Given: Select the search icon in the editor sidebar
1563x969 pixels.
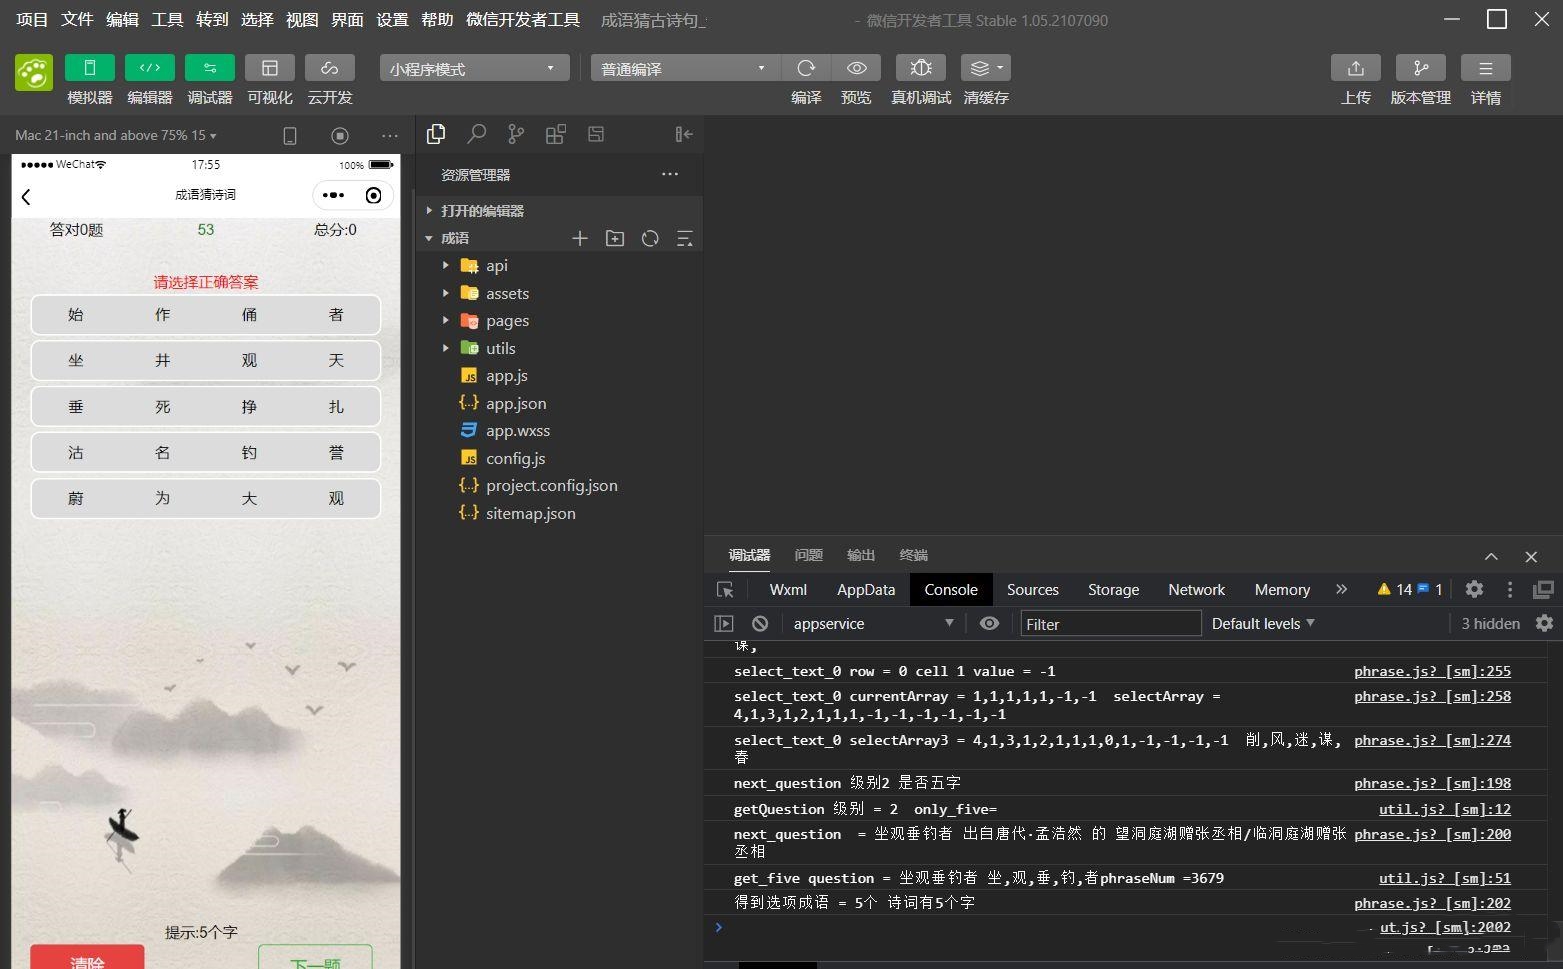Looking at the screenshot, I should 476,133.
